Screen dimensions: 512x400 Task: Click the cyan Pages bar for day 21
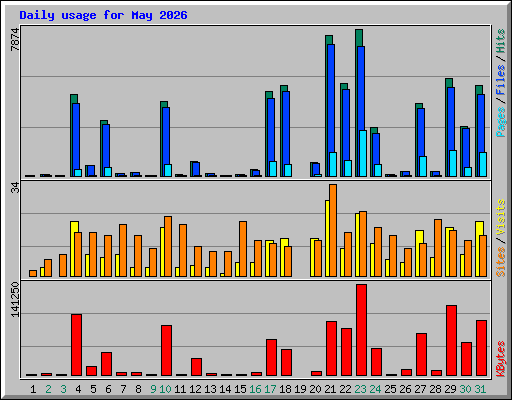click(x=333, y=164)
